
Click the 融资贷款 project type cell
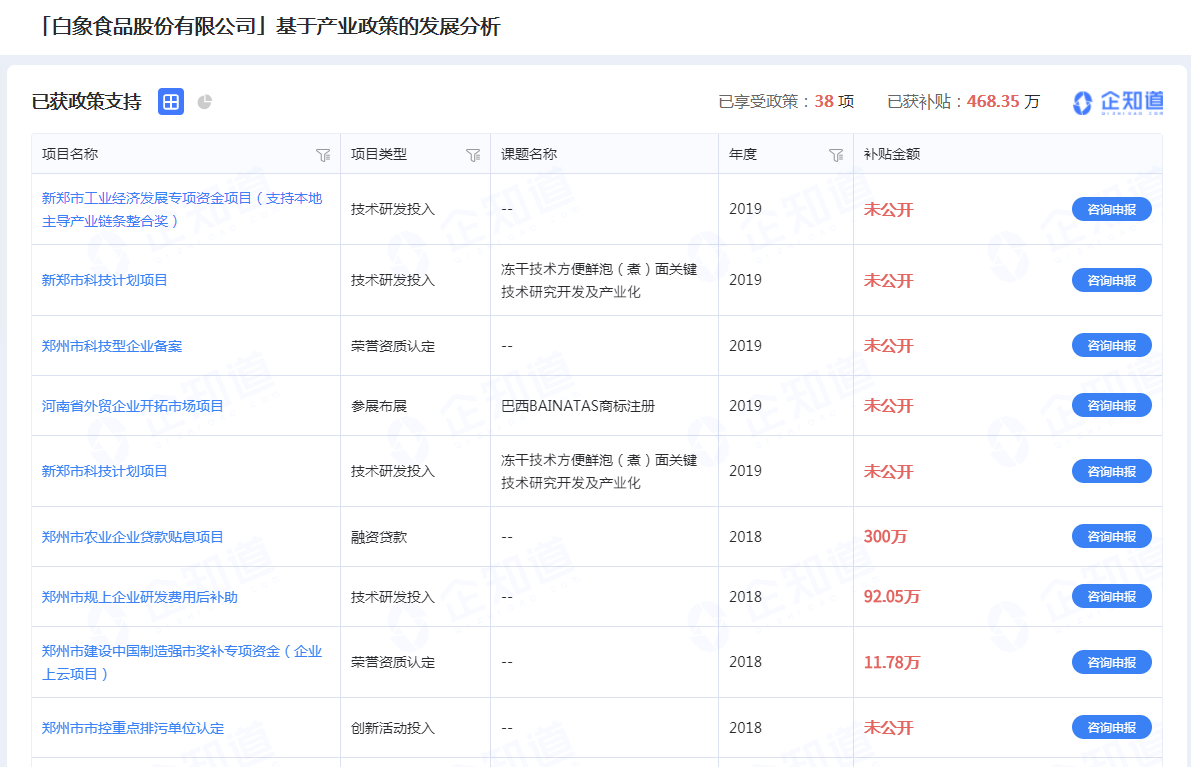(x=379, y=538)
